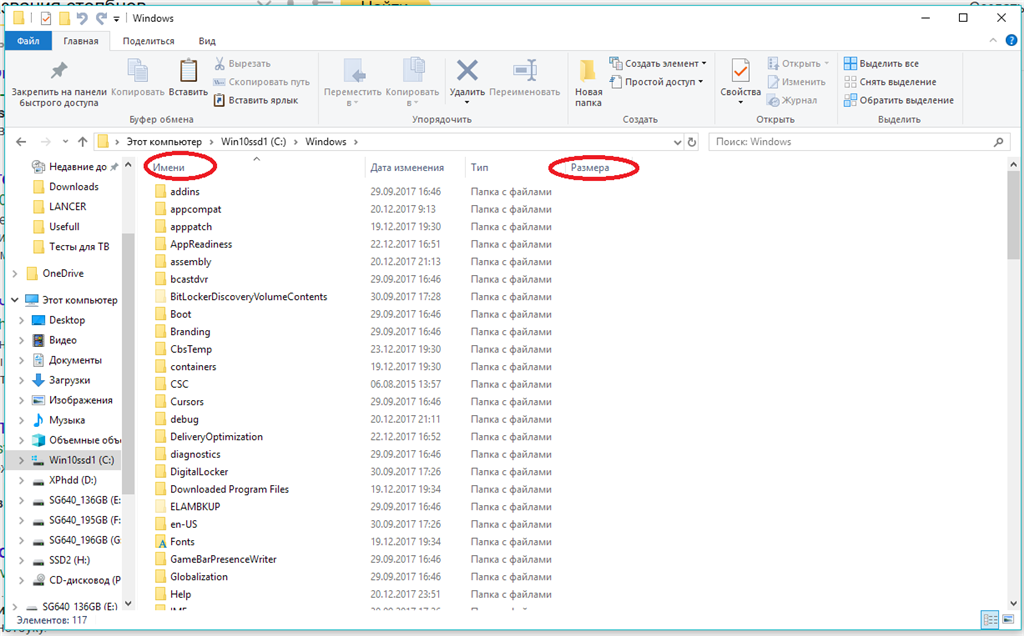Open recent locations dropdown arrow
The image size is (1024, 636).
pos(65,142)
